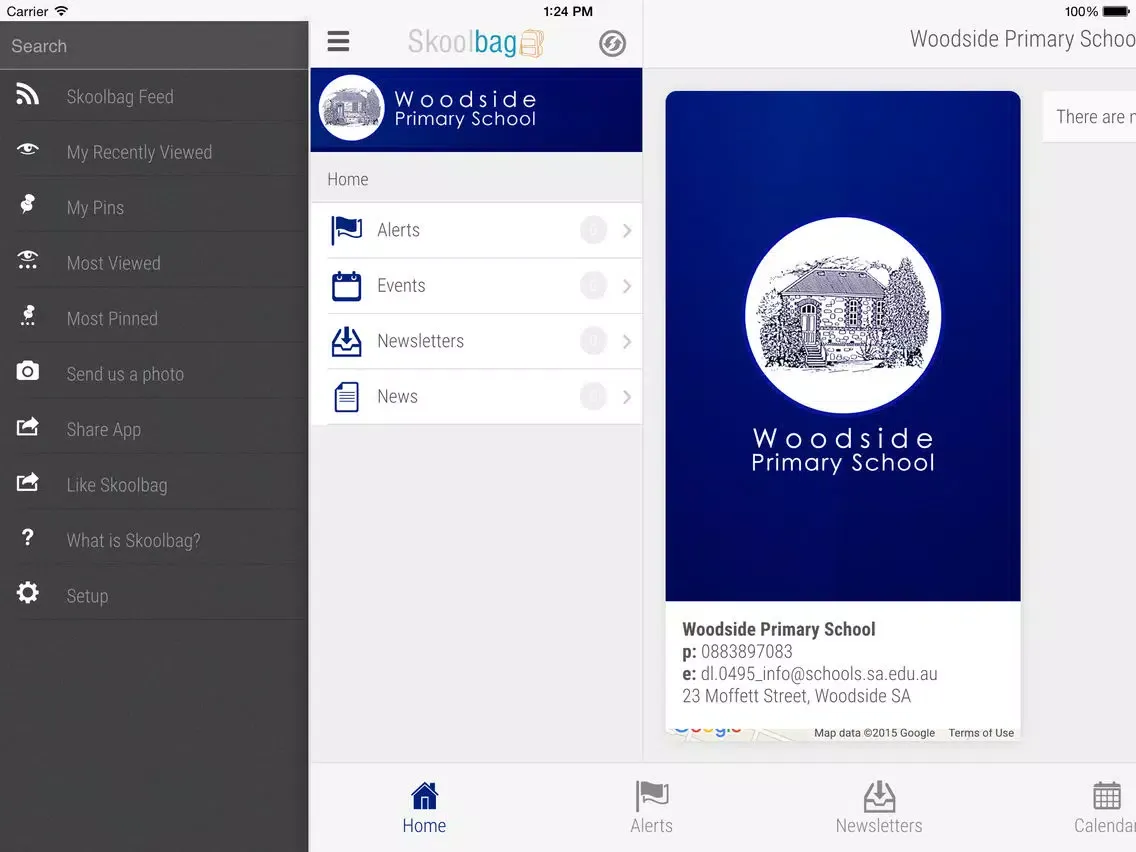Call school phone number 0883897083
The width and height of the screenshot is (1136, 852).
[x=746, y=651]
